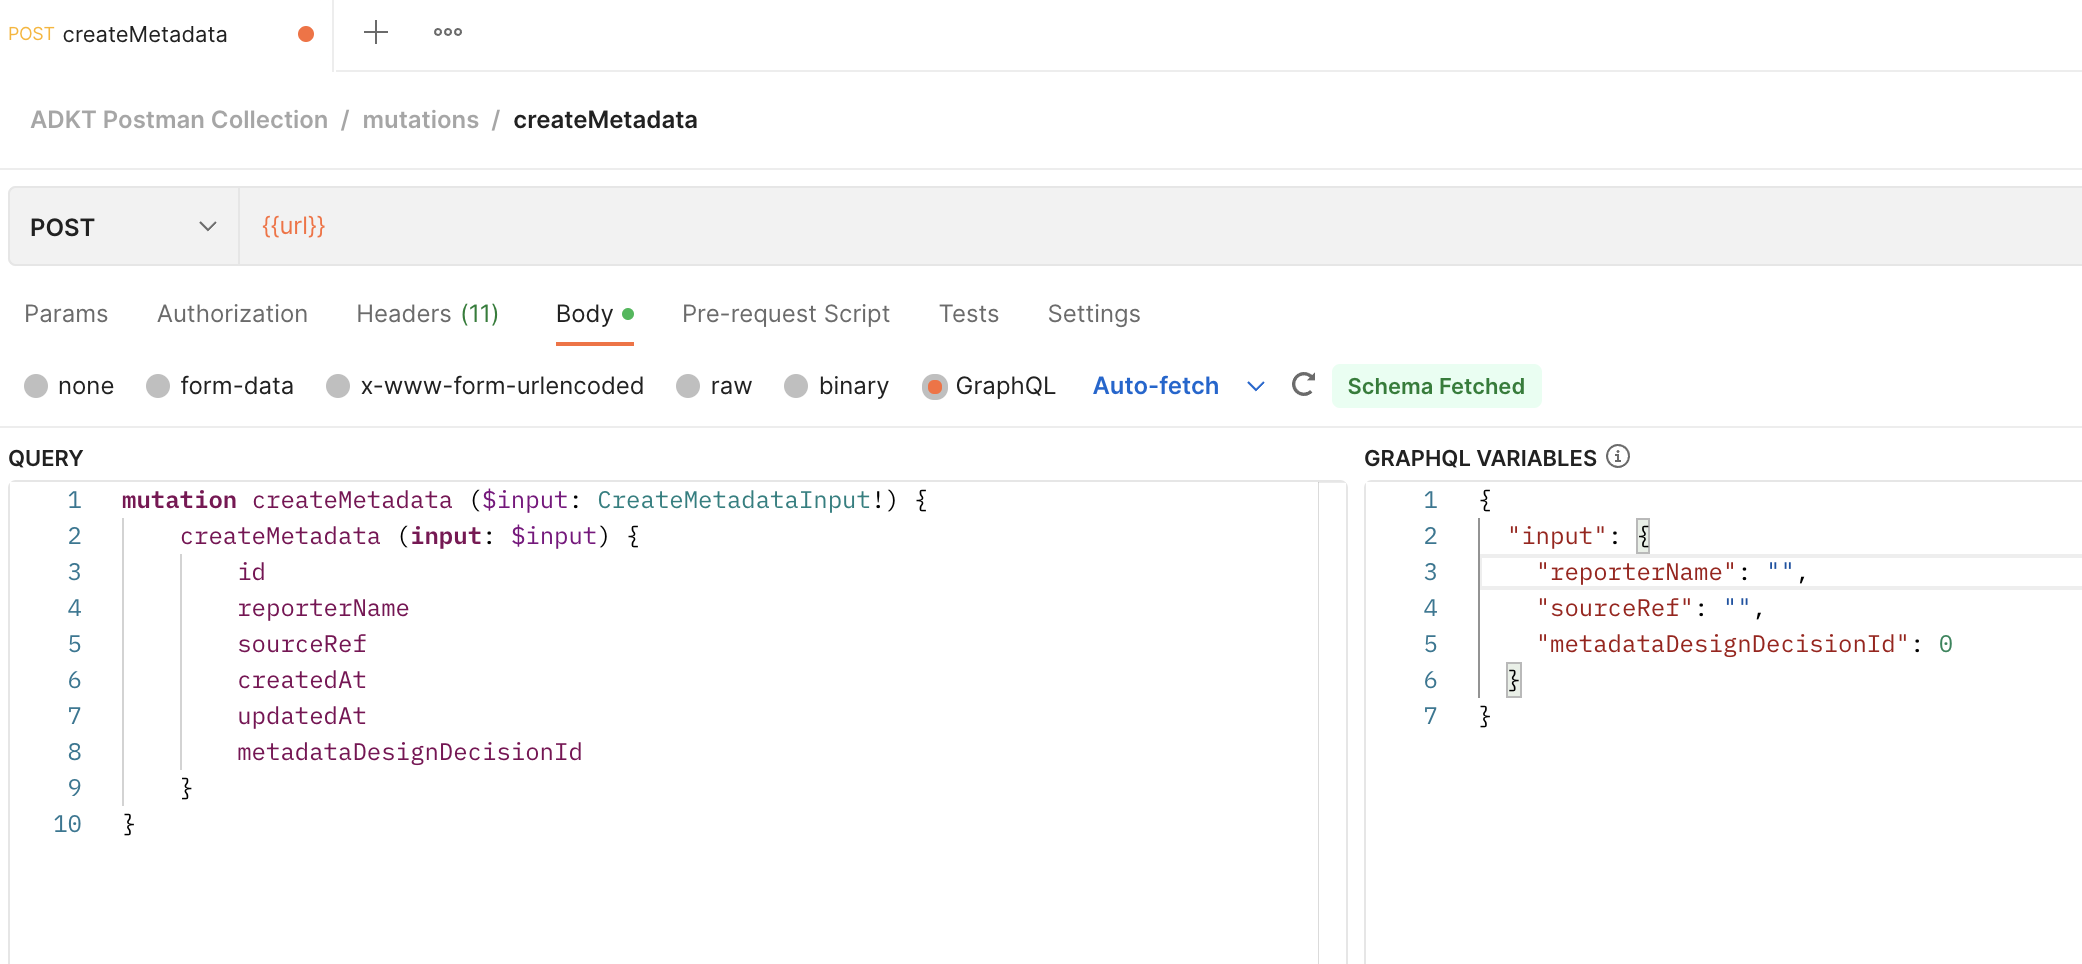Click the green dot on the Body tab
This screenshot has height=964, width=2082.
point(629,313)
